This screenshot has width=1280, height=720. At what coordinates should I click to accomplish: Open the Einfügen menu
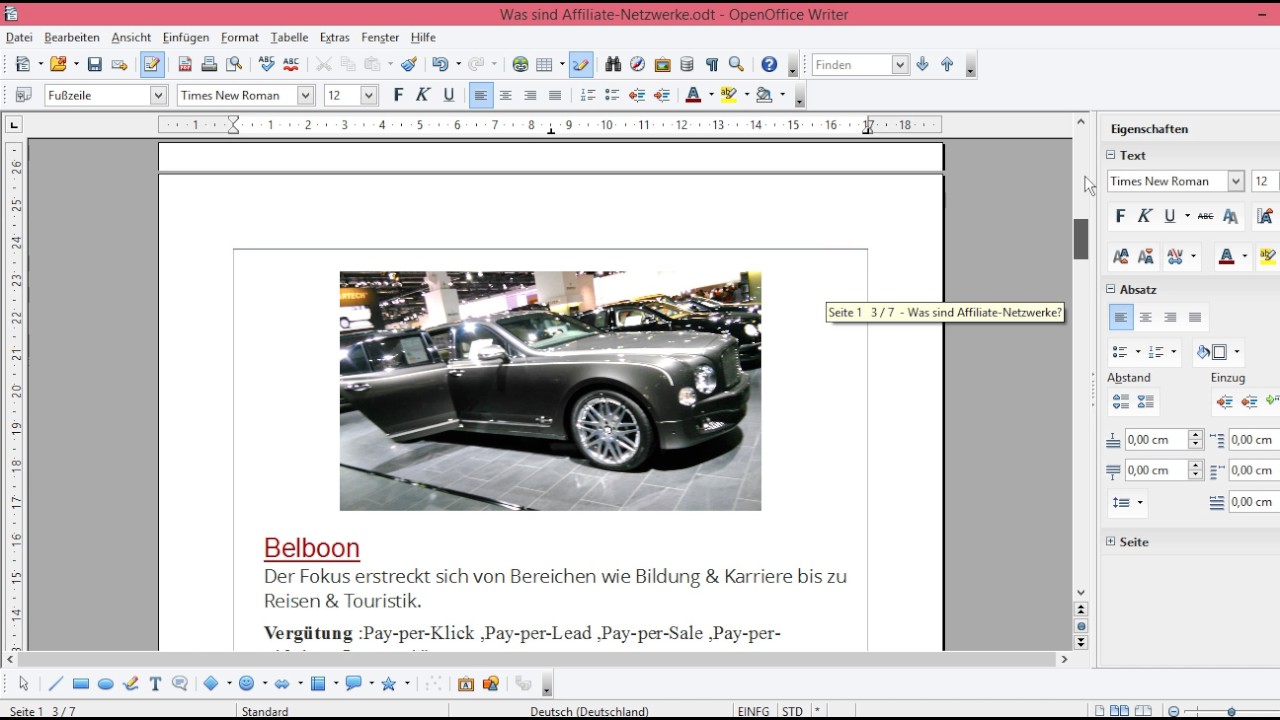[x=186, y=37]
